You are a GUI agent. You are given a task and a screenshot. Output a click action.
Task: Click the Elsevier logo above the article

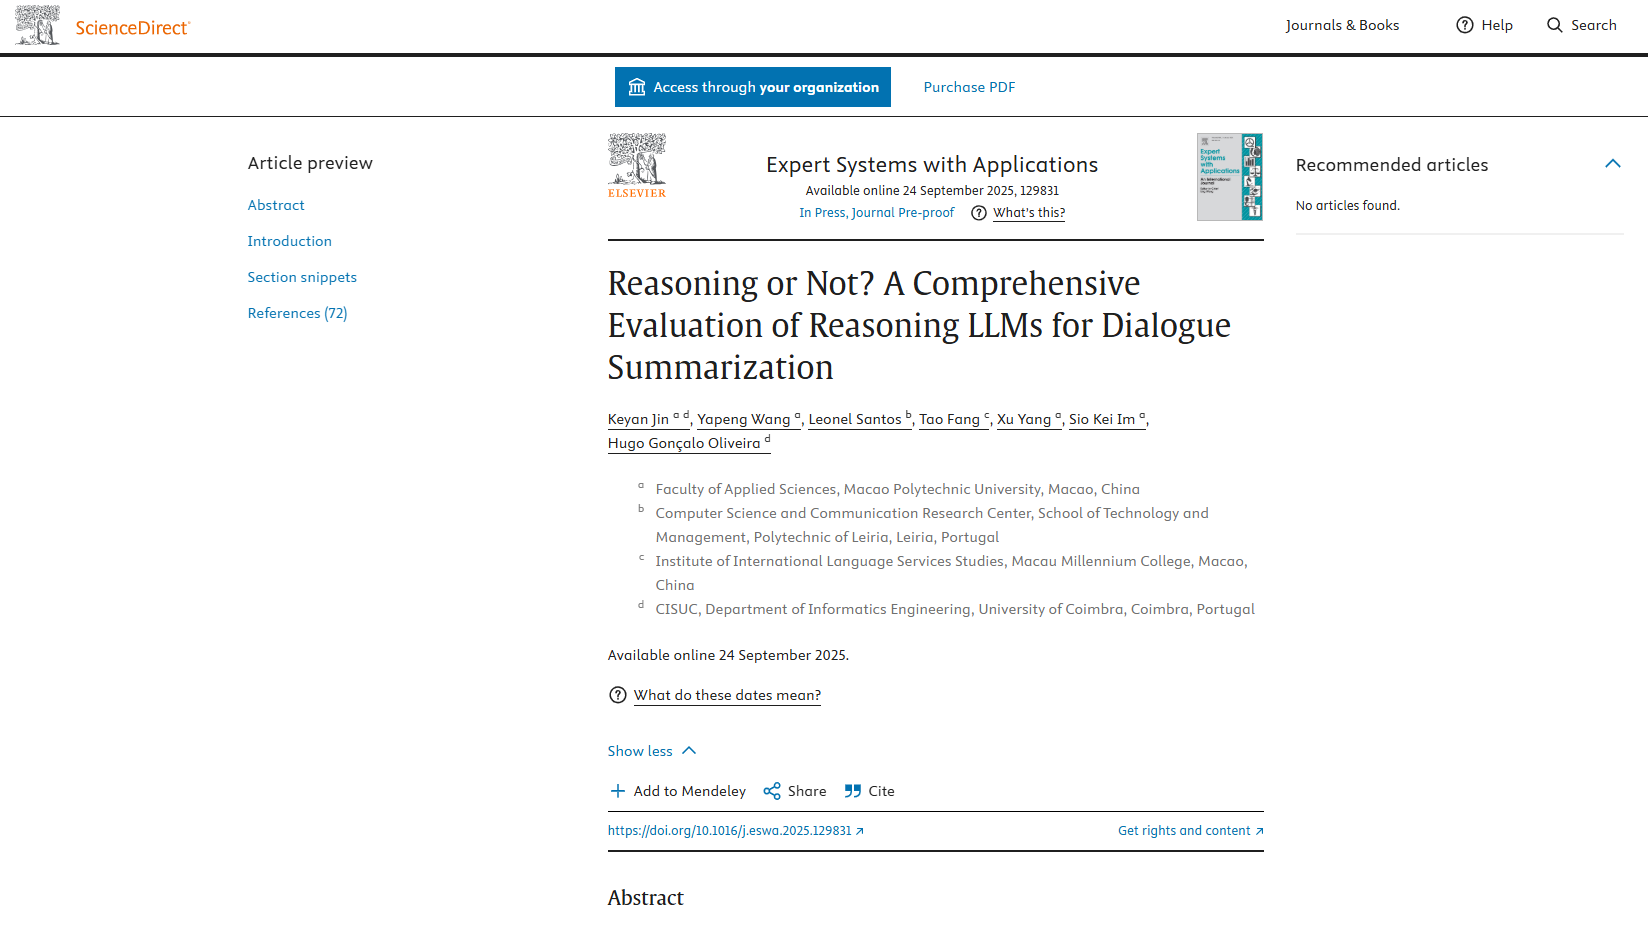pyautogui.click(x=637, y=166)
